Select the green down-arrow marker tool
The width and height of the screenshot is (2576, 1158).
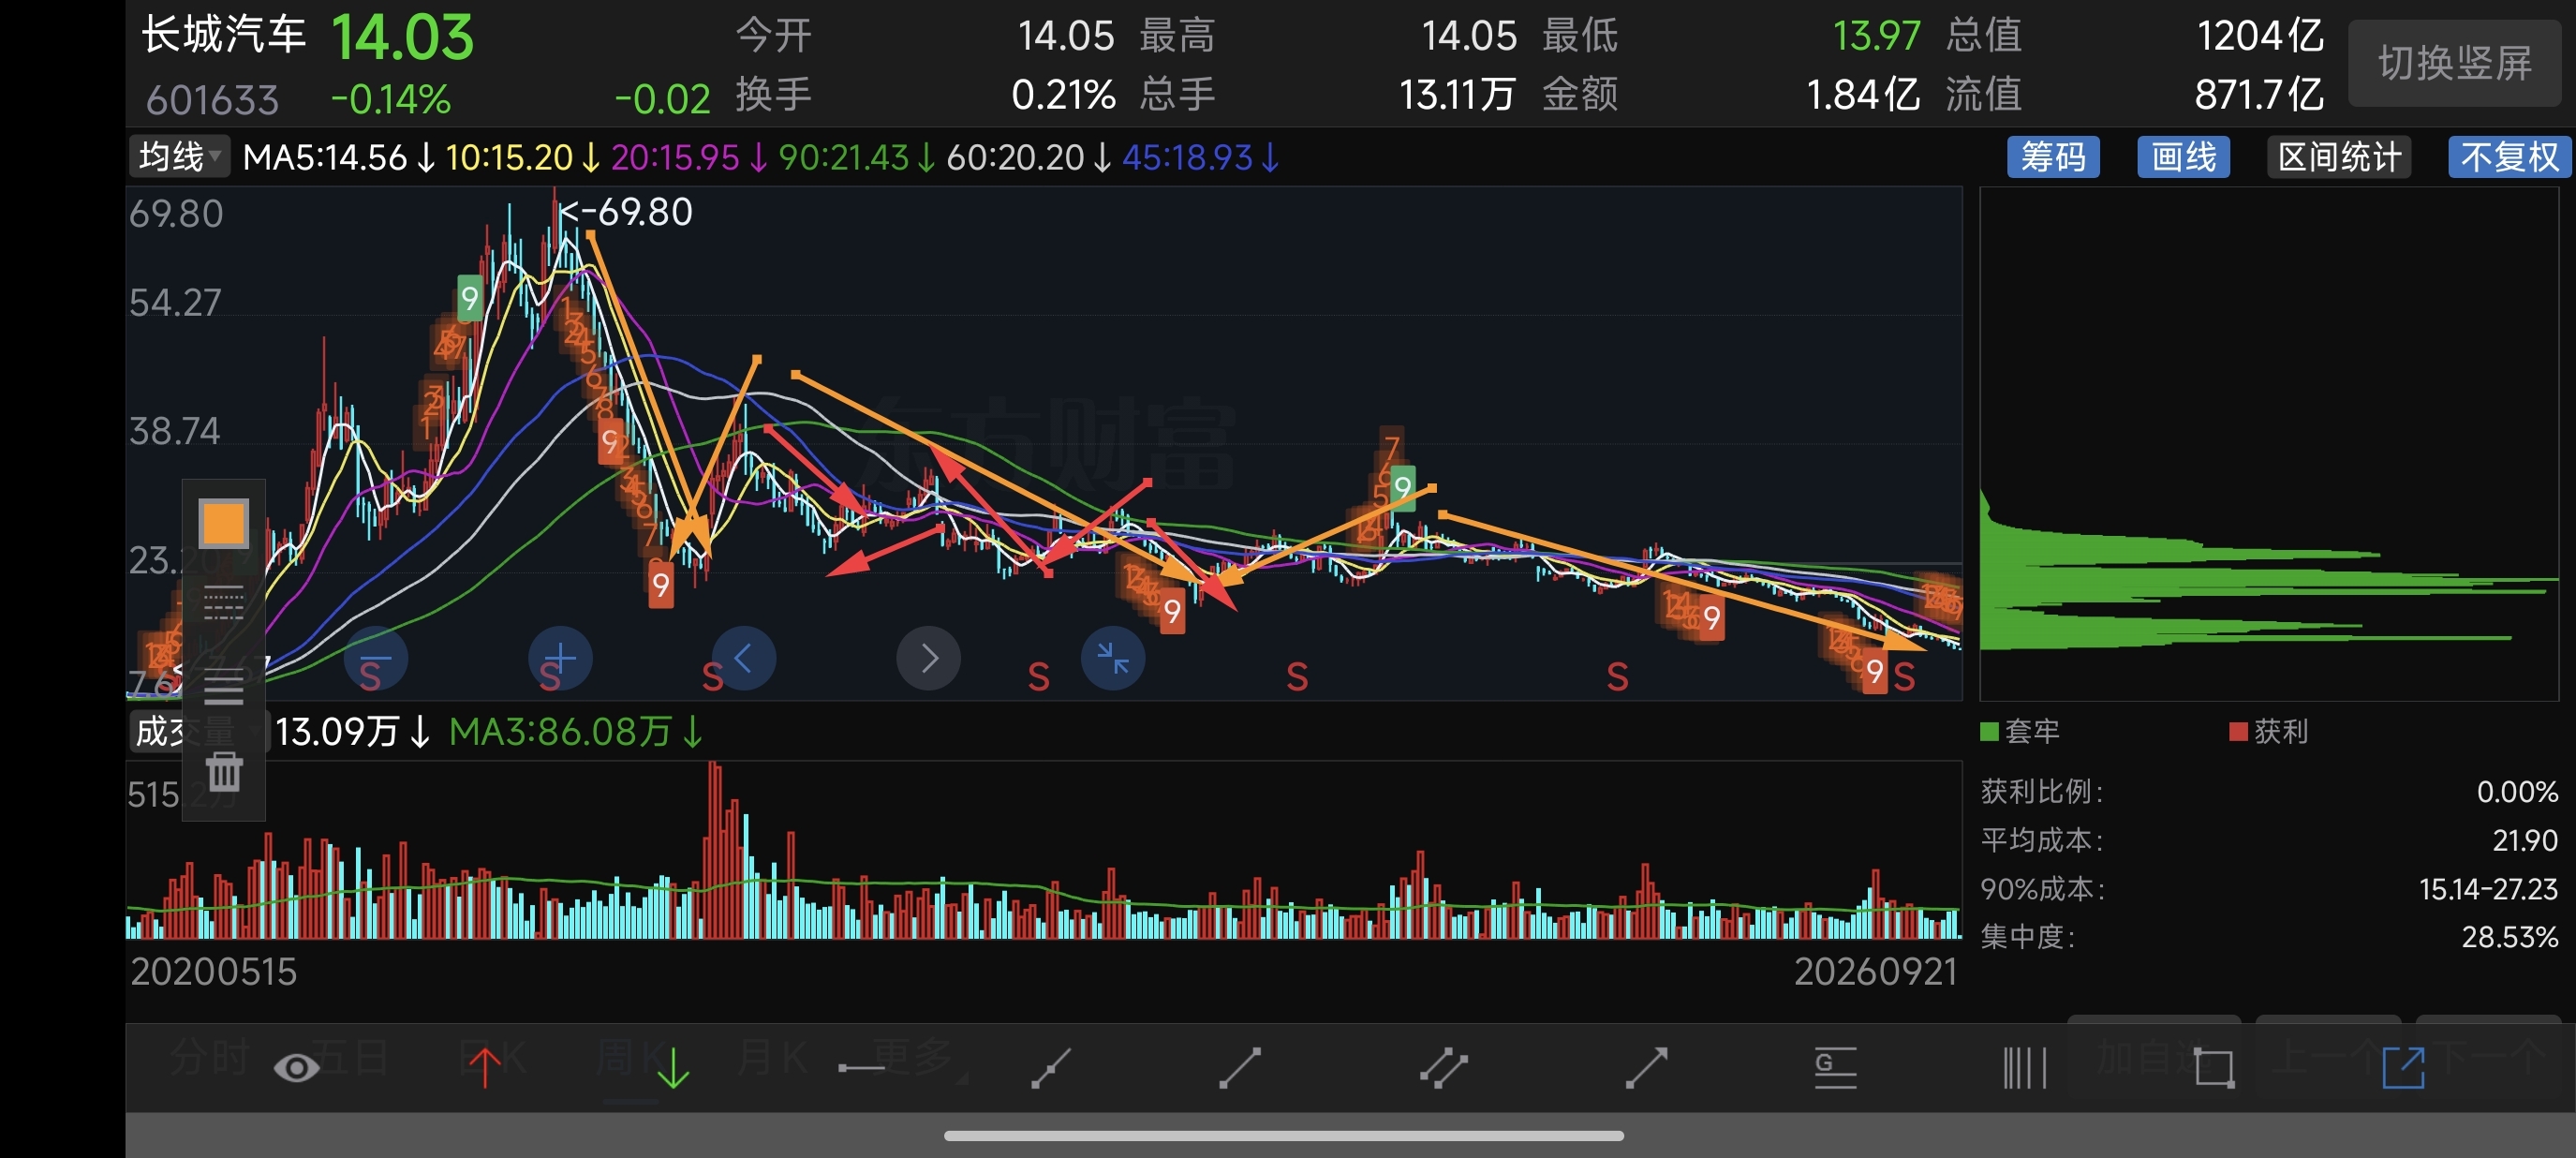pos(674,1067)
